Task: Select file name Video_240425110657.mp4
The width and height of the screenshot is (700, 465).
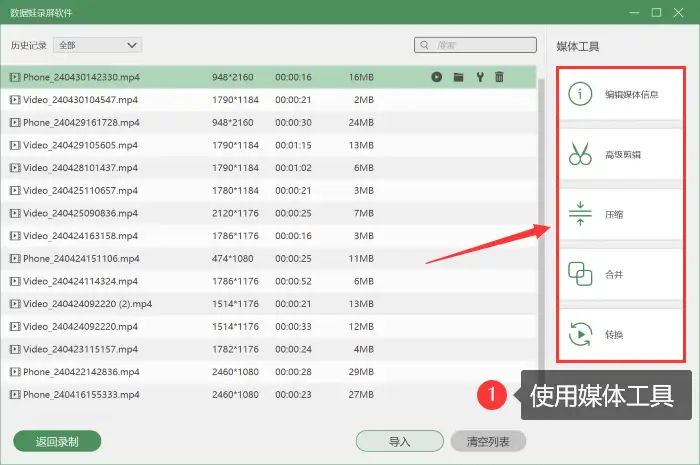Action: point(80,191)
